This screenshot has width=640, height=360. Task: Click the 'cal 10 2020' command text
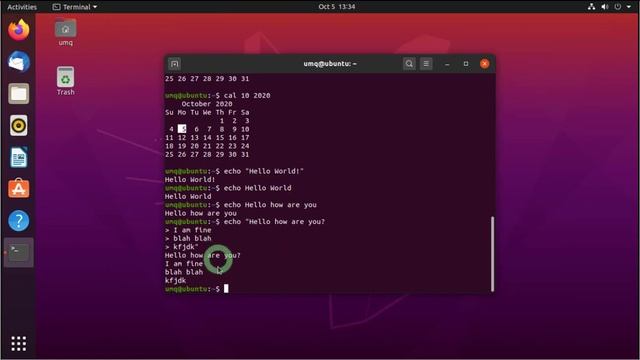pos(247,96)
